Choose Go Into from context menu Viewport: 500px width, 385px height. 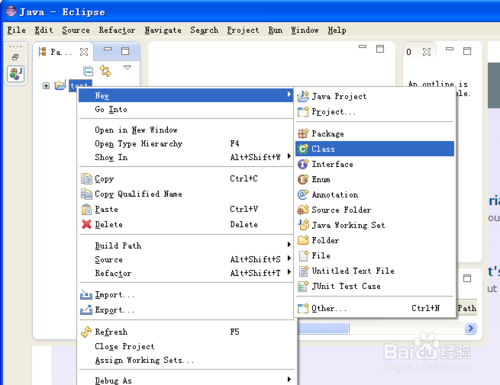click(186, 109)
